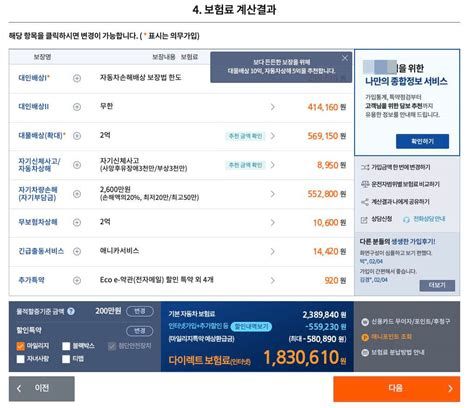Open the 추가특약 coverage link
474x408 pixels.
point(31,280)
